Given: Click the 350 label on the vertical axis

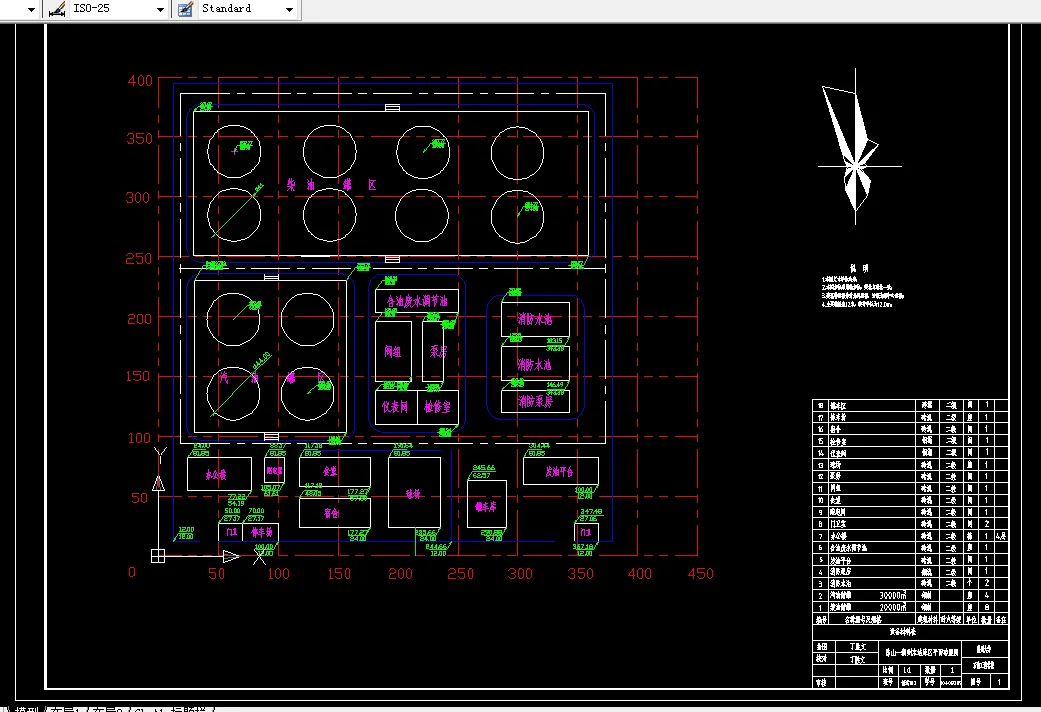Looking at the screenshot, I should [x=139, y=138].
